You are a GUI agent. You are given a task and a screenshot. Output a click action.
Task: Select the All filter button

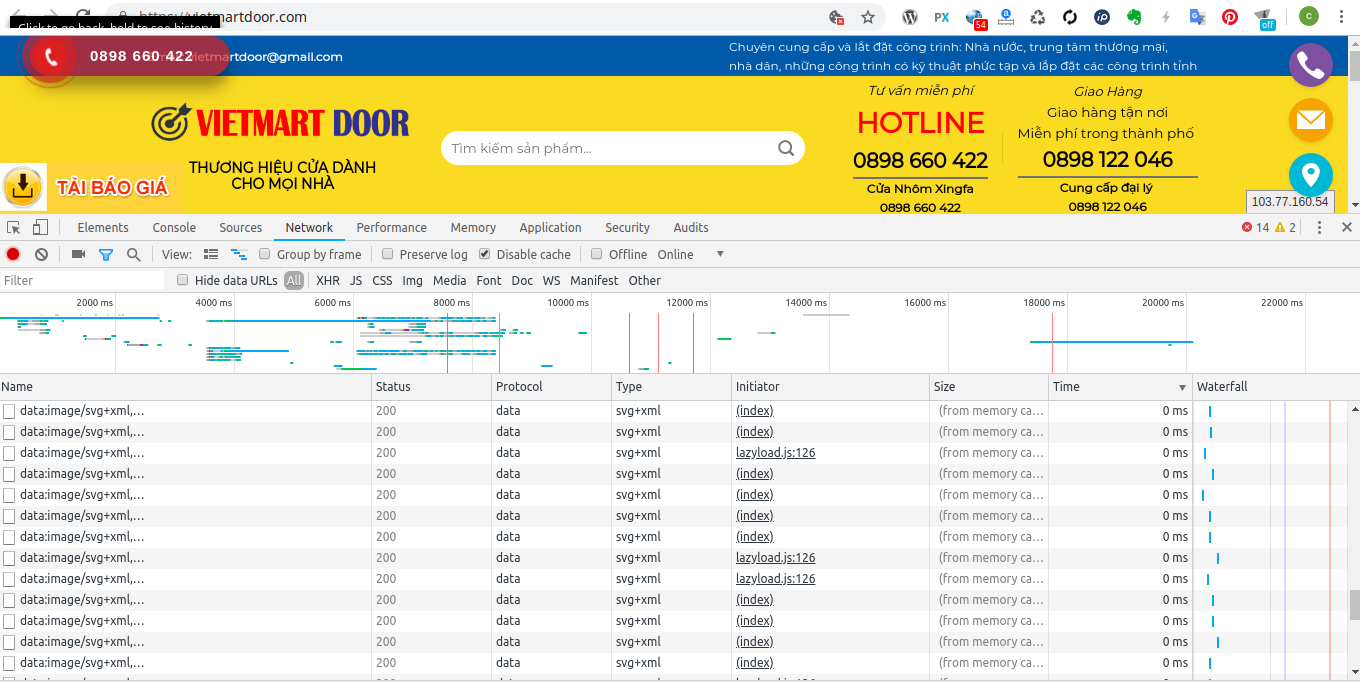293,281
